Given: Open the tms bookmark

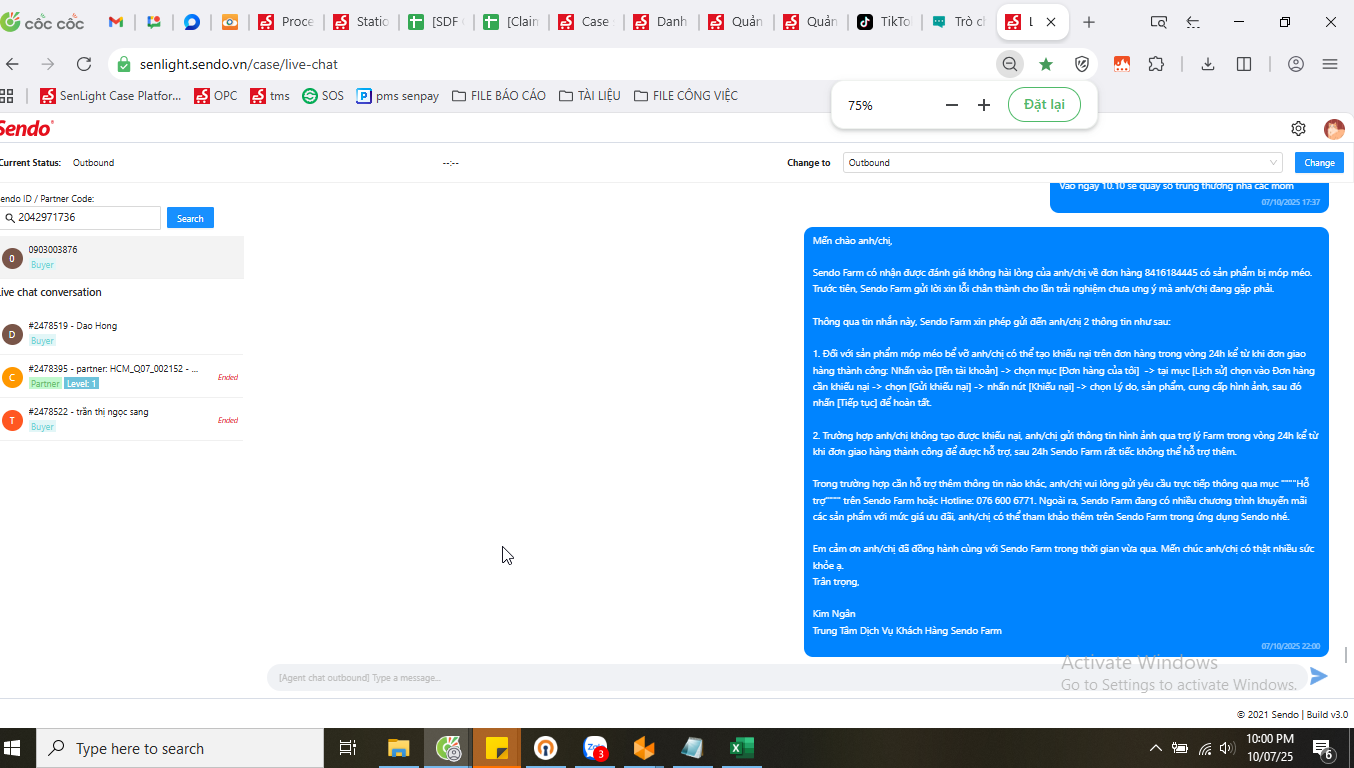Looking at the screenshot, I should (x=270, y=96).
